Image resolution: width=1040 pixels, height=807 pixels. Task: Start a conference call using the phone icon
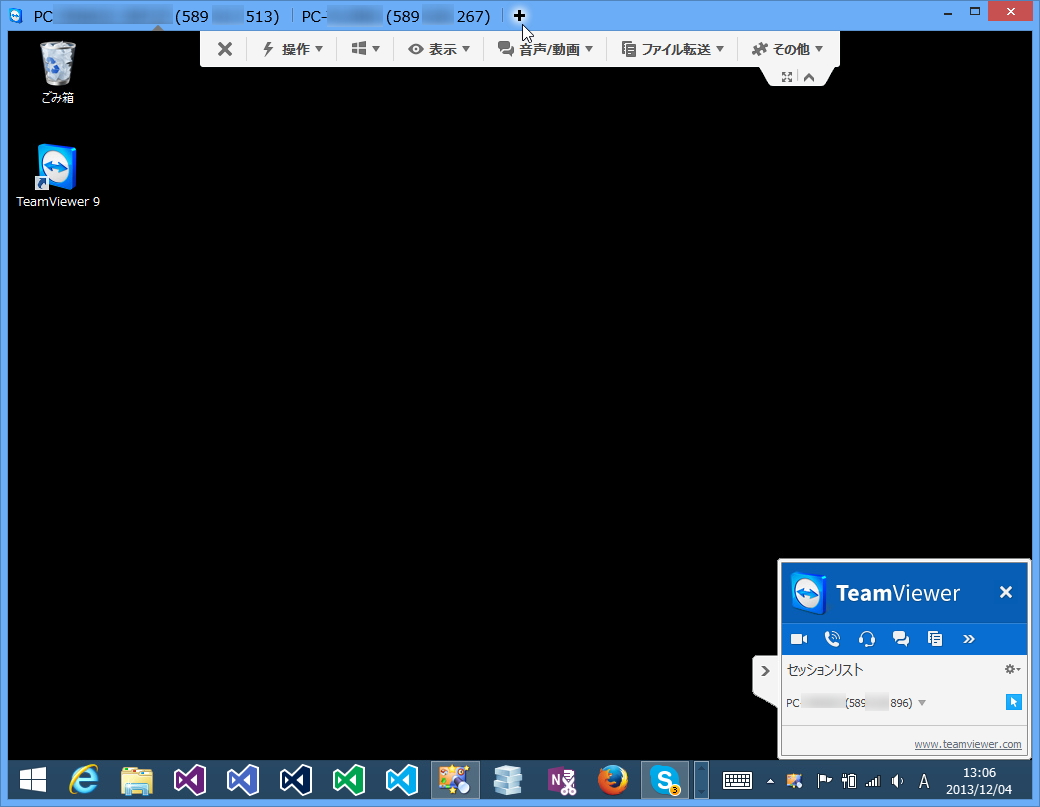point(832,639)
